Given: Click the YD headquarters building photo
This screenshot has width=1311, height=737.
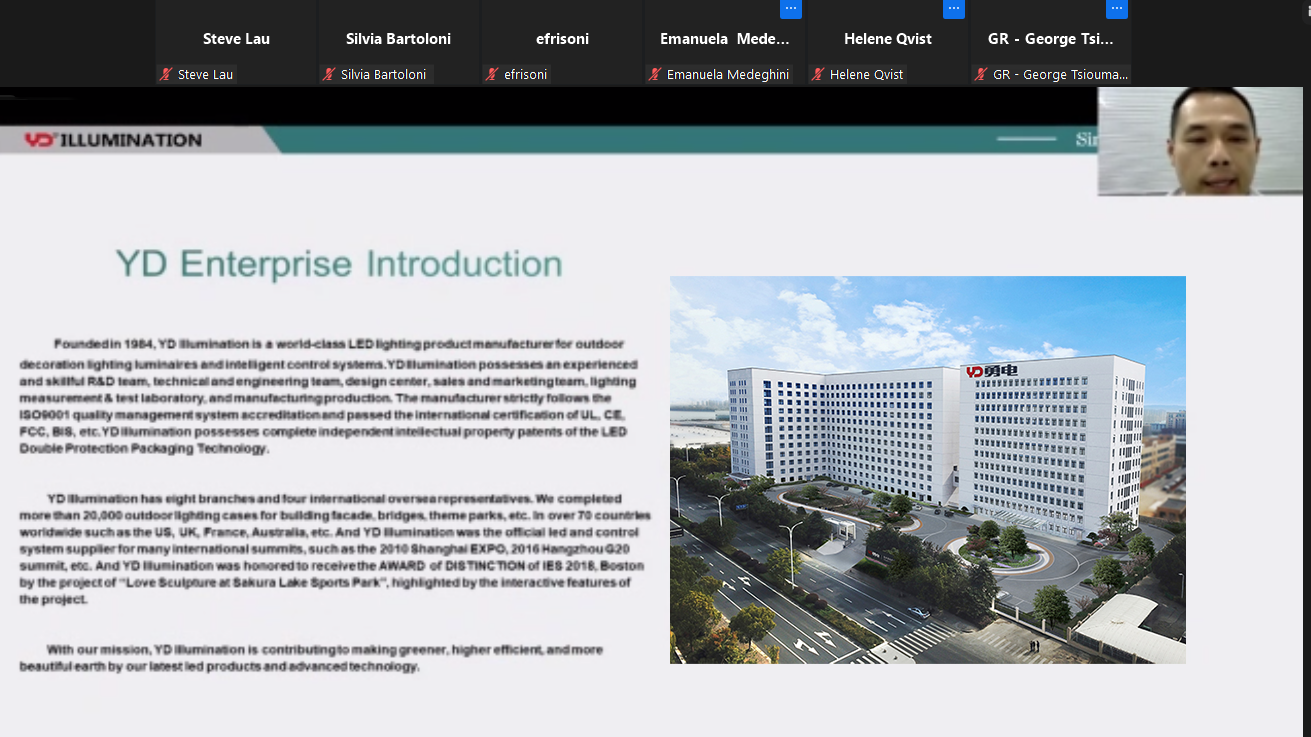Looking at the screenshot, I should 927,469.
